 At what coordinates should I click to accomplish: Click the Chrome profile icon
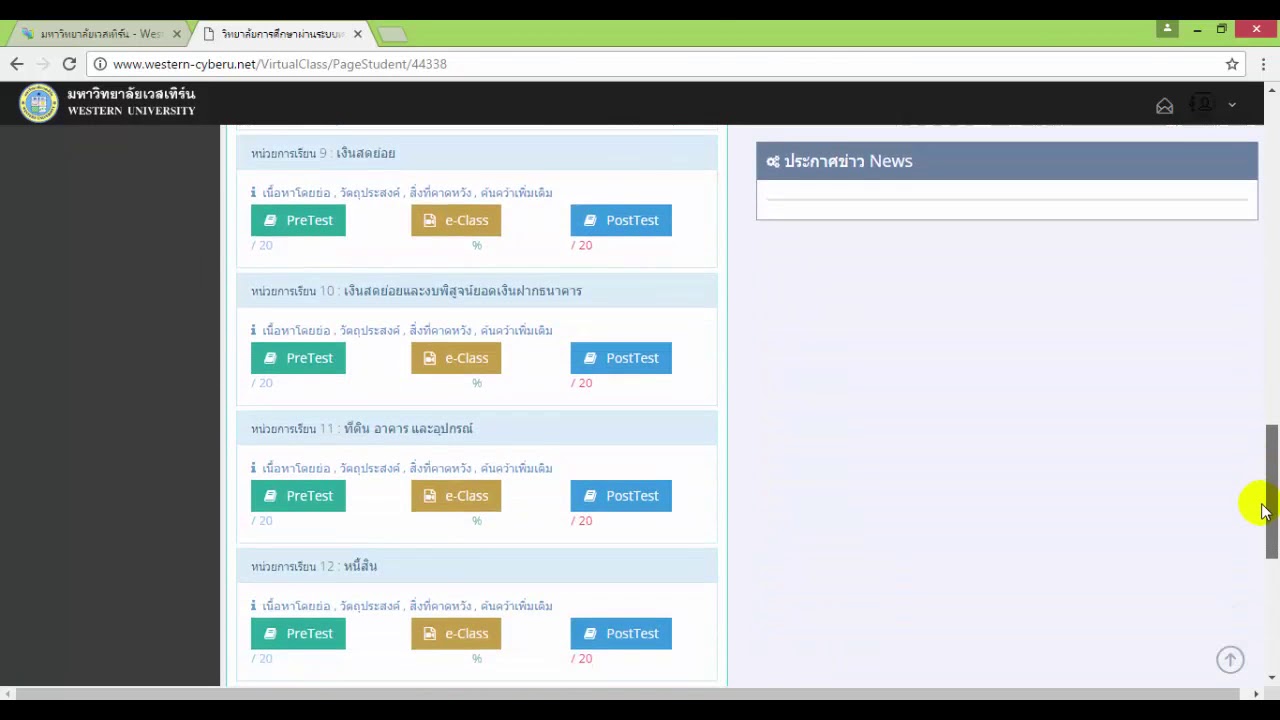coord(1167,29)
